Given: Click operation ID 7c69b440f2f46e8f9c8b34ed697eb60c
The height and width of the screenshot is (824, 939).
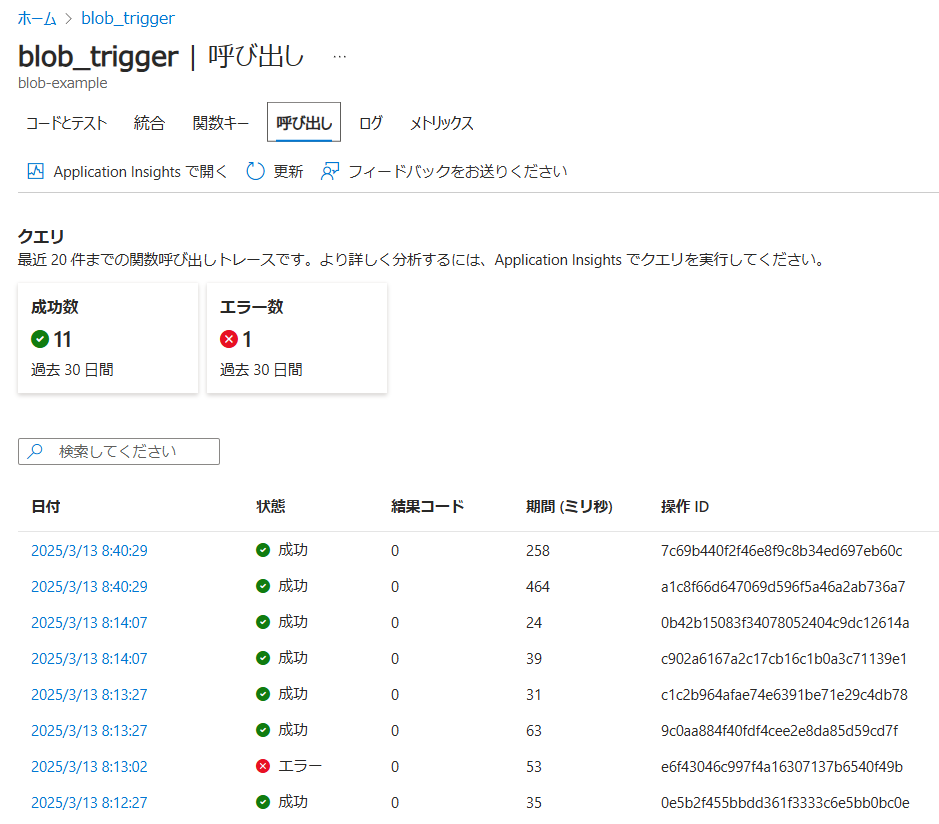Looking at the screenshot, I should [x=782, y=550].
